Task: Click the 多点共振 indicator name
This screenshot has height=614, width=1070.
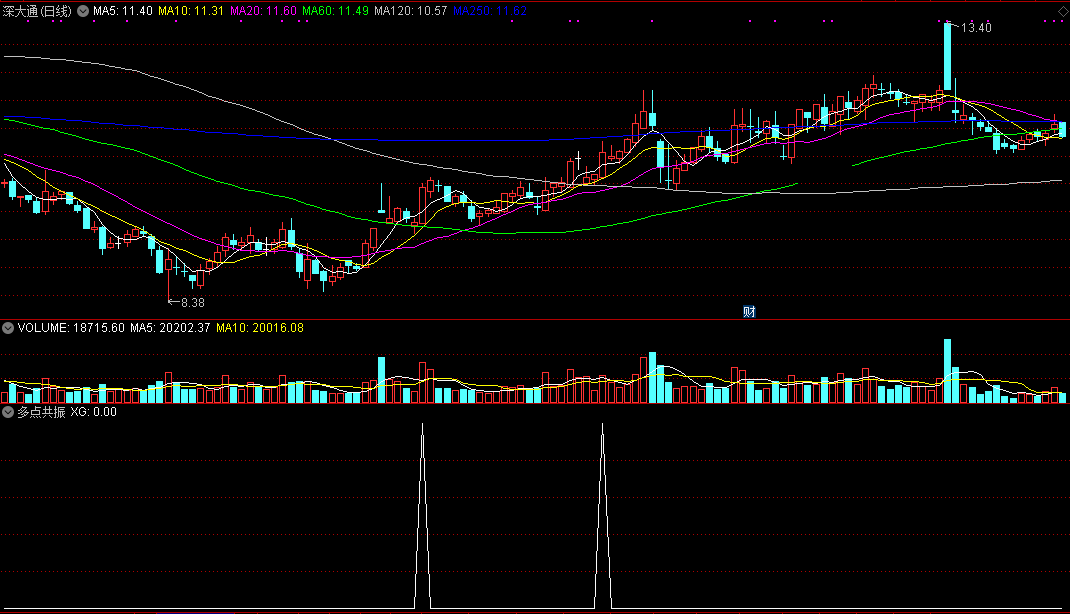Action: pos(42,412)
